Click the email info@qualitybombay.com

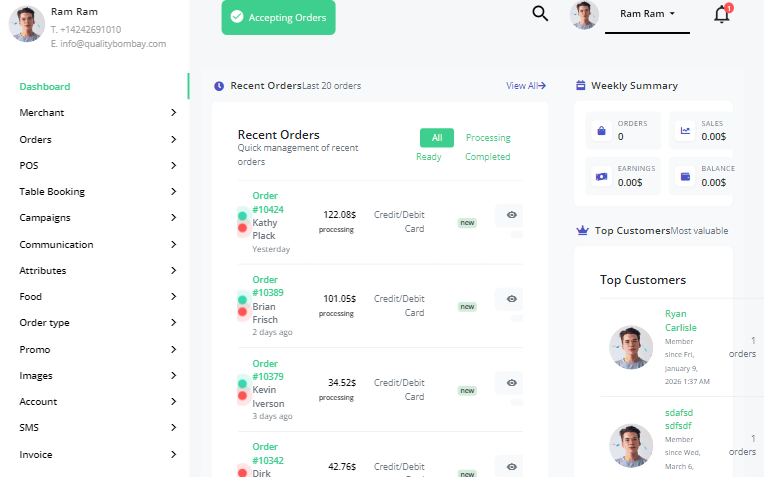pos(113,44)
